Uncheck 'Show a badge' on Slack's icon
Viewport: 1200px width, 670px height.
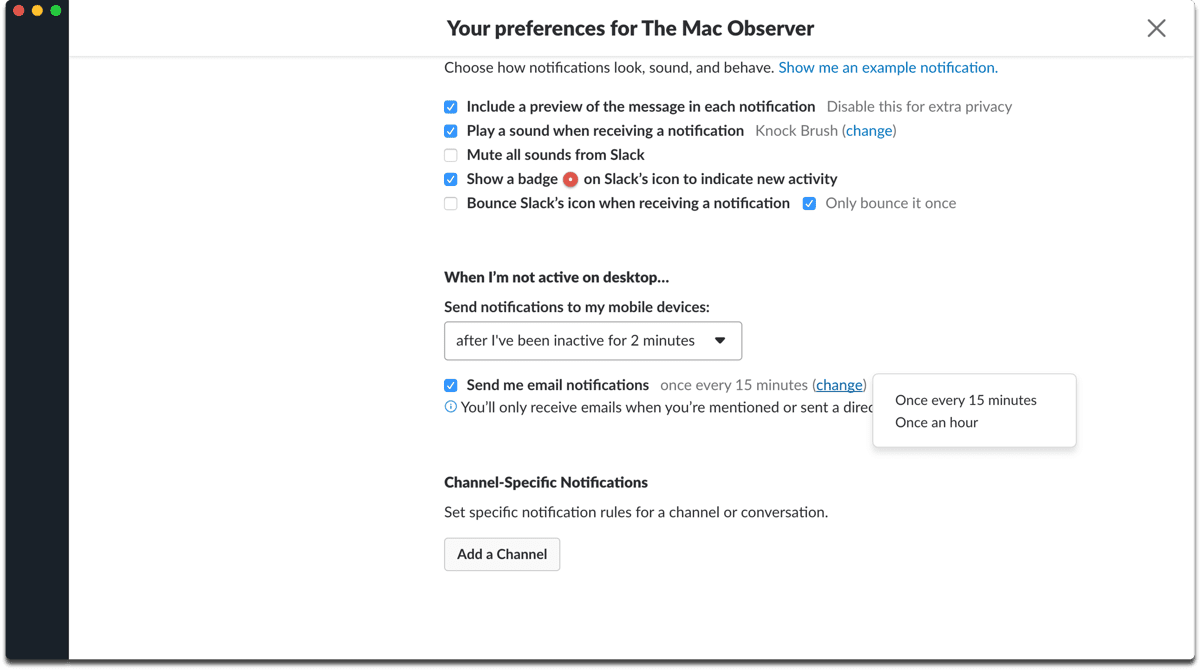click(x=450, y=179)
